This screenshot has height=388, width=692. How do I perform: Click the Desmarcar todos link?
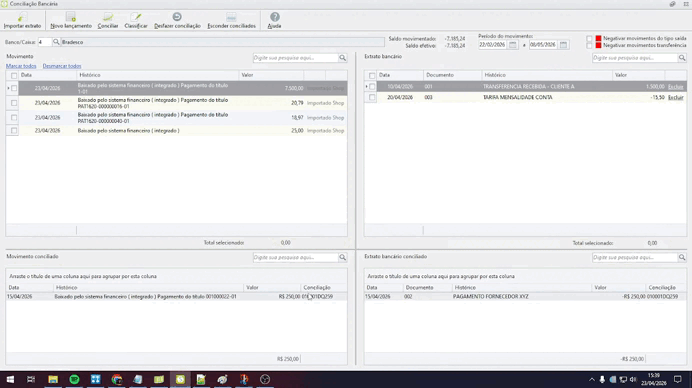click(62, 66)
